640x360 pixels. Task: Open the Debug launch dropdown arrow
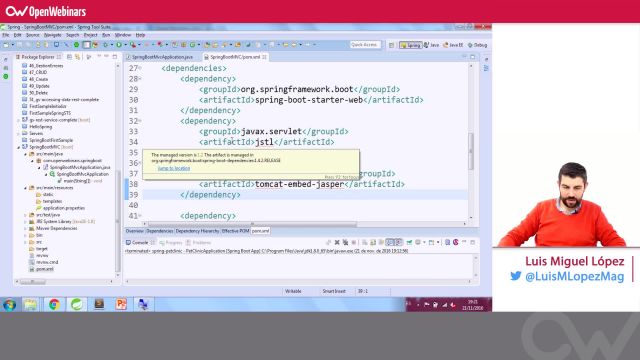(x=111, y=45)
